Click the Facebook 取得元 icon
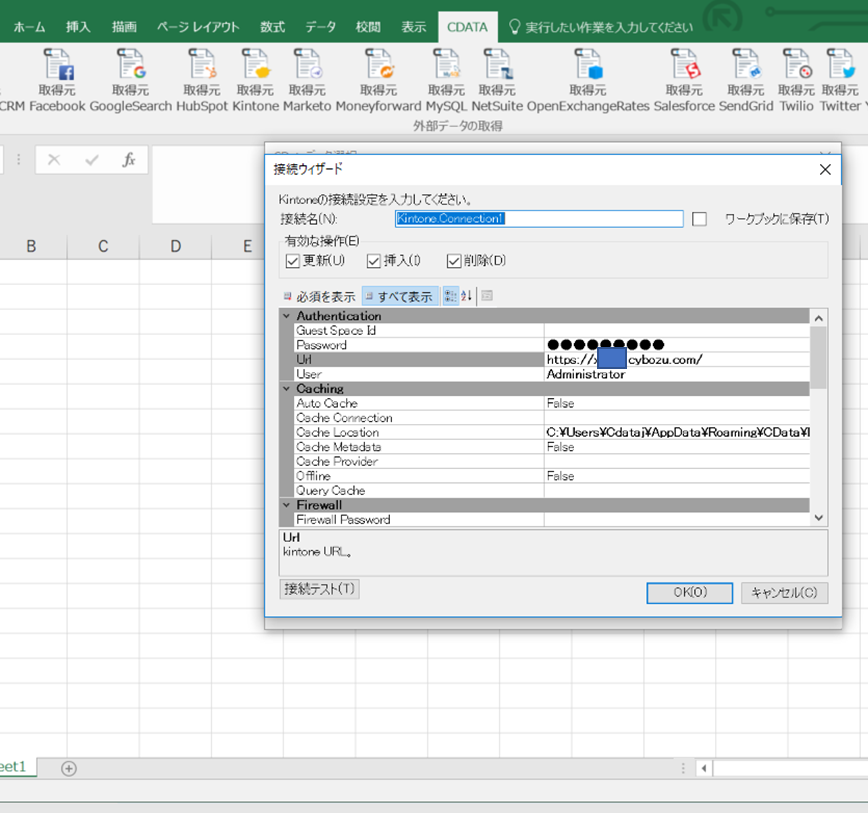This screenshot has width=868, height=813. click(x=57, y=70)
